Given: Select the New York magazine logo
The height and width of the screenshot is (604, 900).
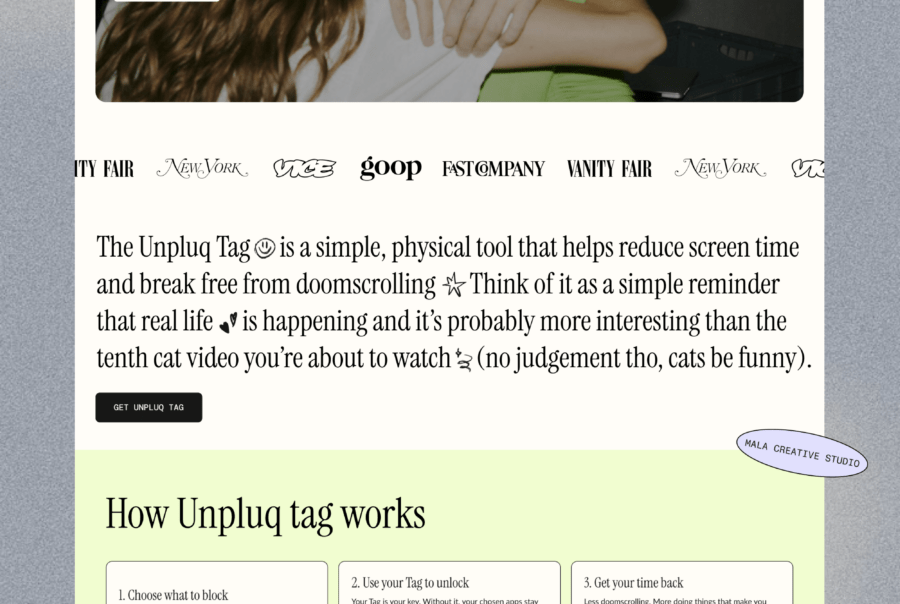Looking at the screenshot, I should pos(202,168).
